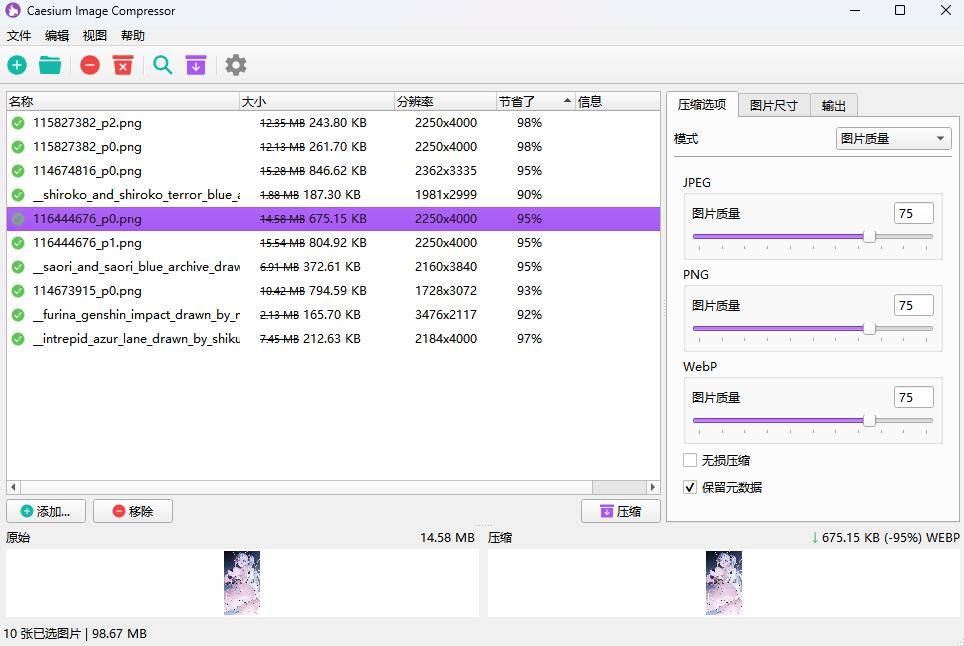Viewport: 964px width, 646px height.
Task: Switch to the 图片尺寸 tab
Action: (x=774, y=106)
